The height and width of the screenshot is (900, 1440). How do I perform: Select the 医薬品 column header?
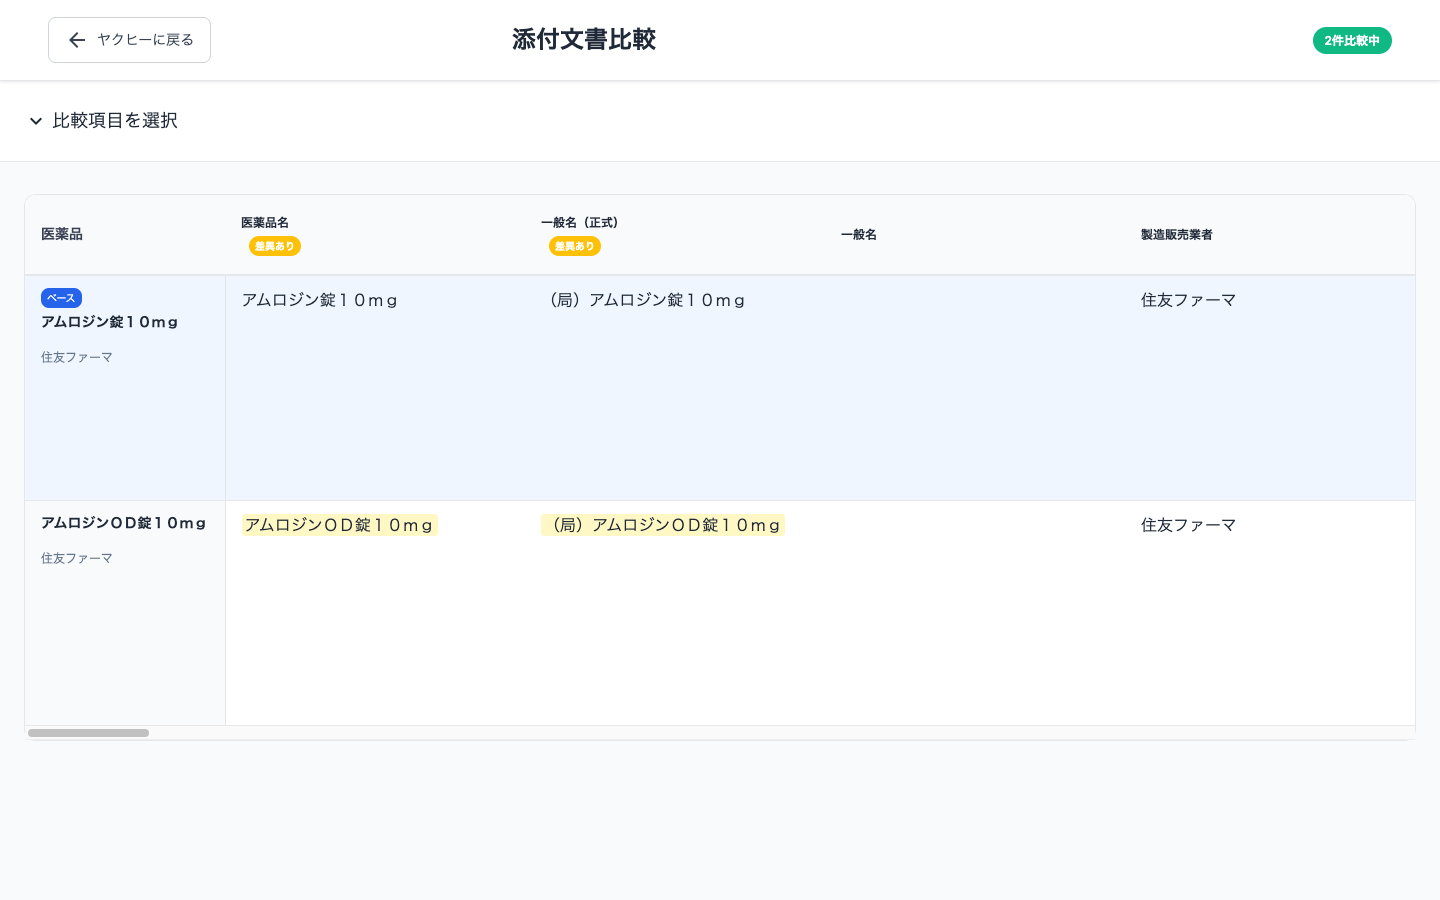[x=62, y=234]
